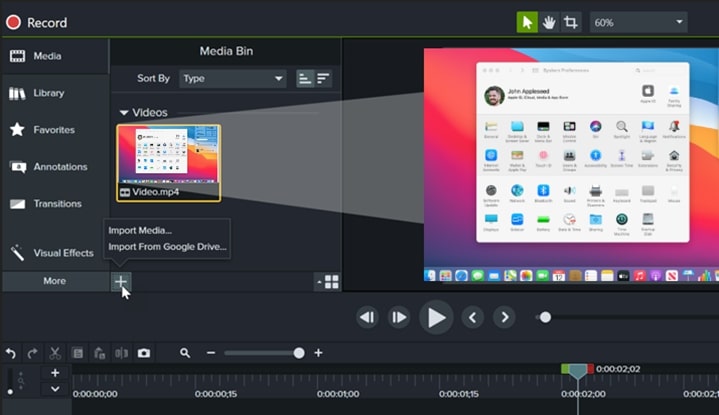Click the timeline magnifier zoom icon
Image resolution: width=719 pixels, height=415 pixels.
click(x=185, y=353)
